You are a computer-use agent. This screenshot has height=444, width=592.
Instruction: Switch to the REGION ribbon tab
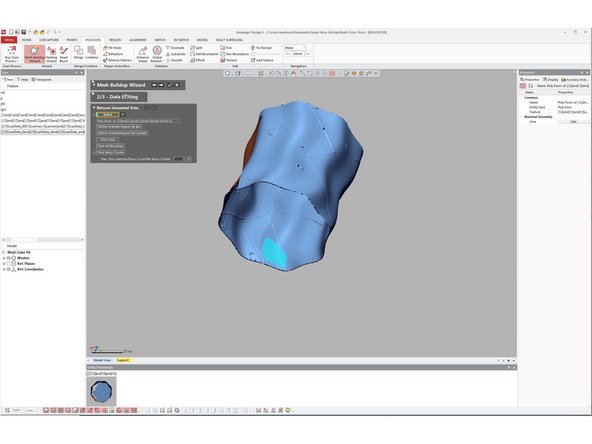115,40
